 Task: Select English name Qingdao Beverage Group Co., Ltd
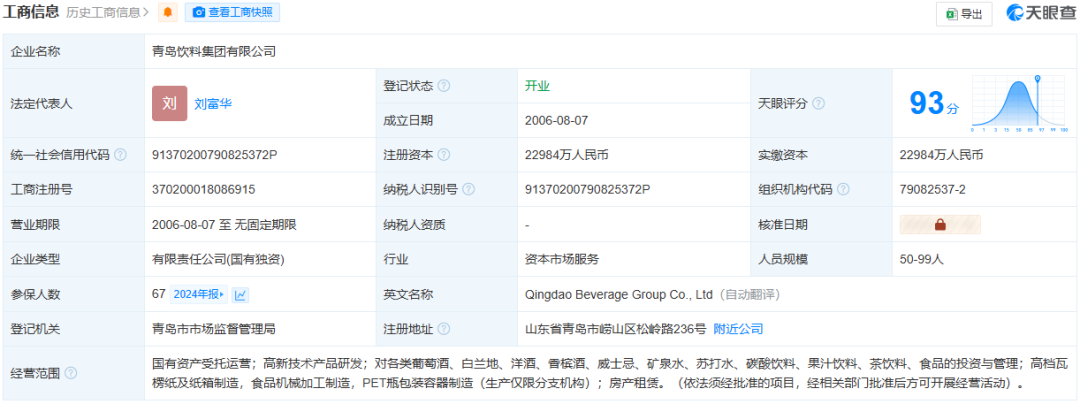coord(619,295)
